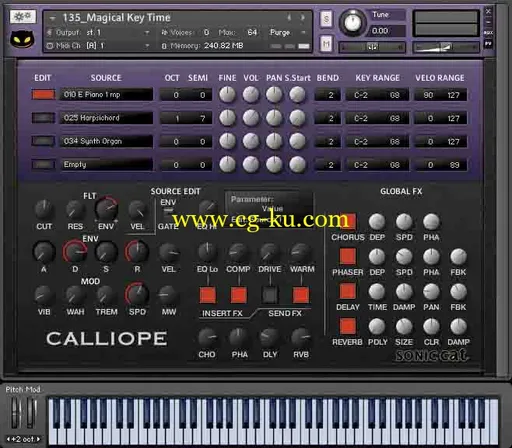
Task: Click the MOD SPD knob
Action: 137,294
